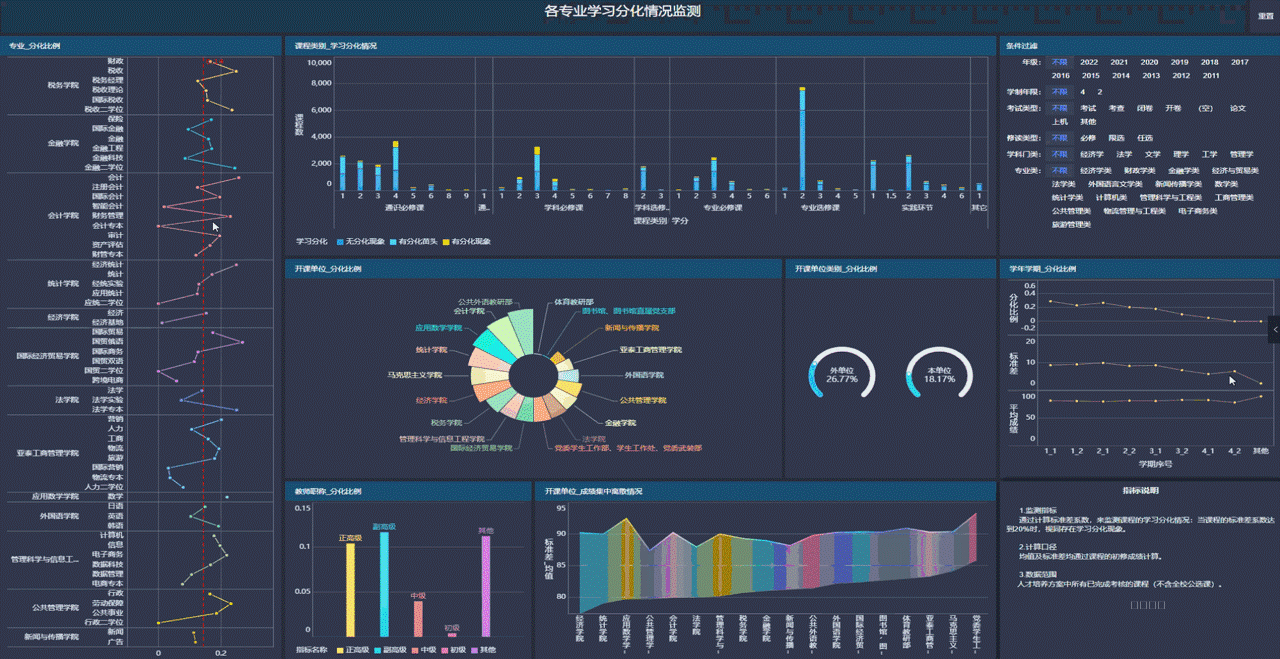Click the 外单位 26.77% gauge ring
The image size is (1280, 659).
[841, 374]
